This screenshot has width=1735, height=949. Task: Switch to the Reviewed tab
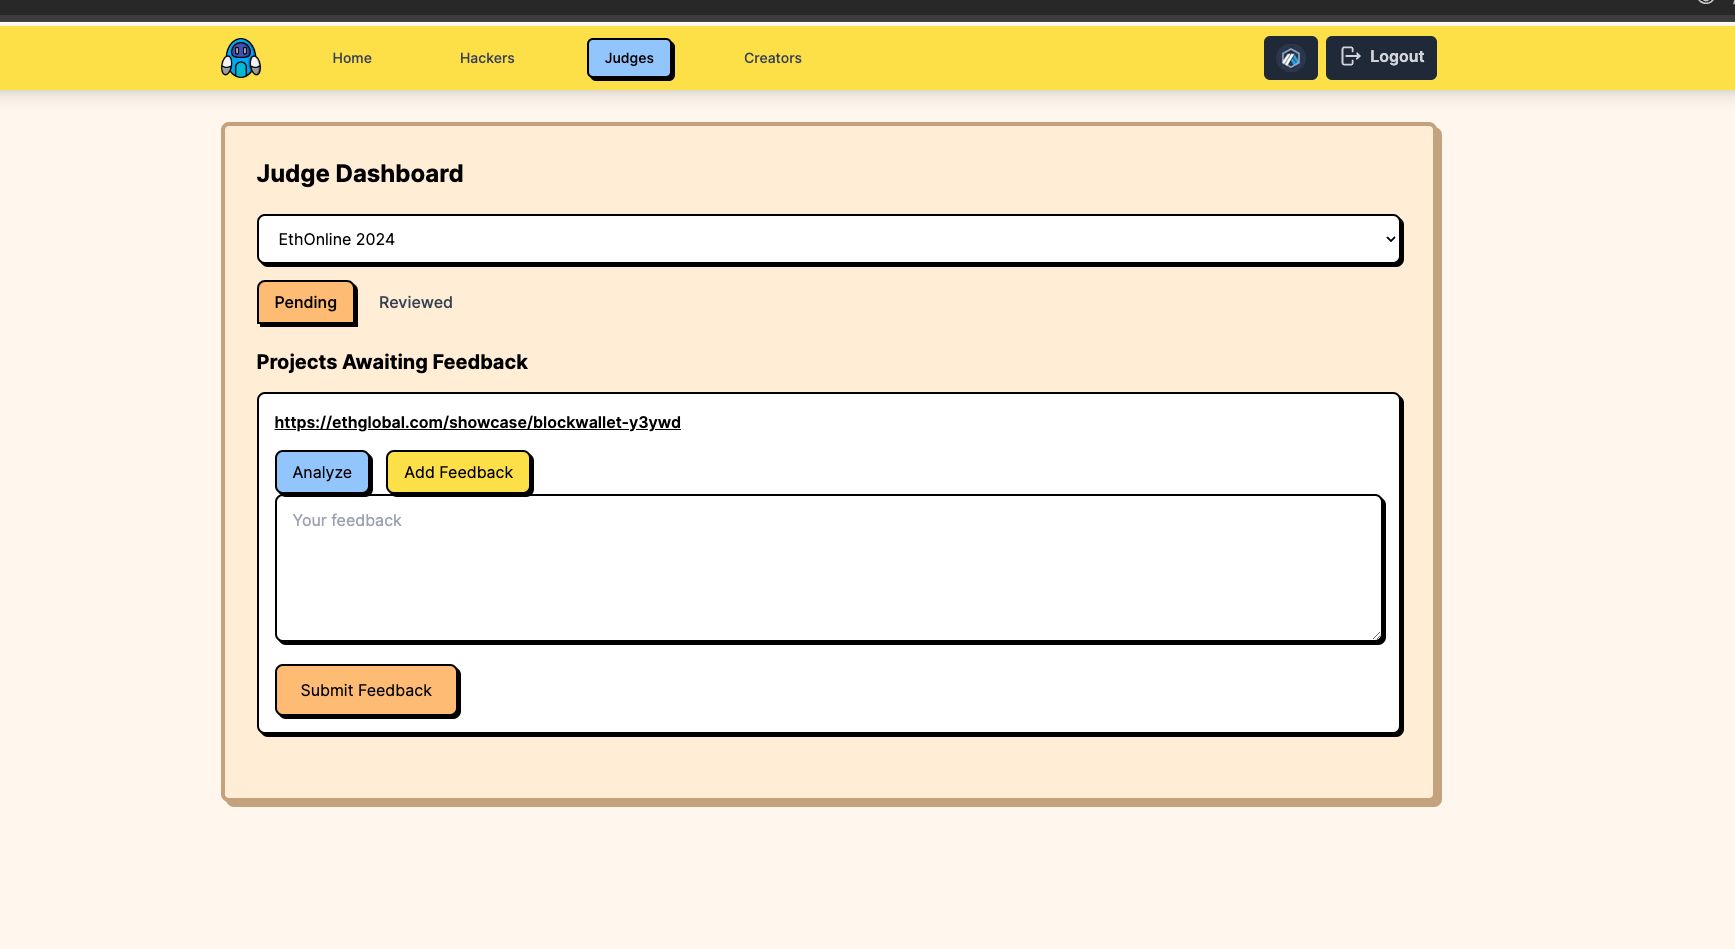point(416,302)
